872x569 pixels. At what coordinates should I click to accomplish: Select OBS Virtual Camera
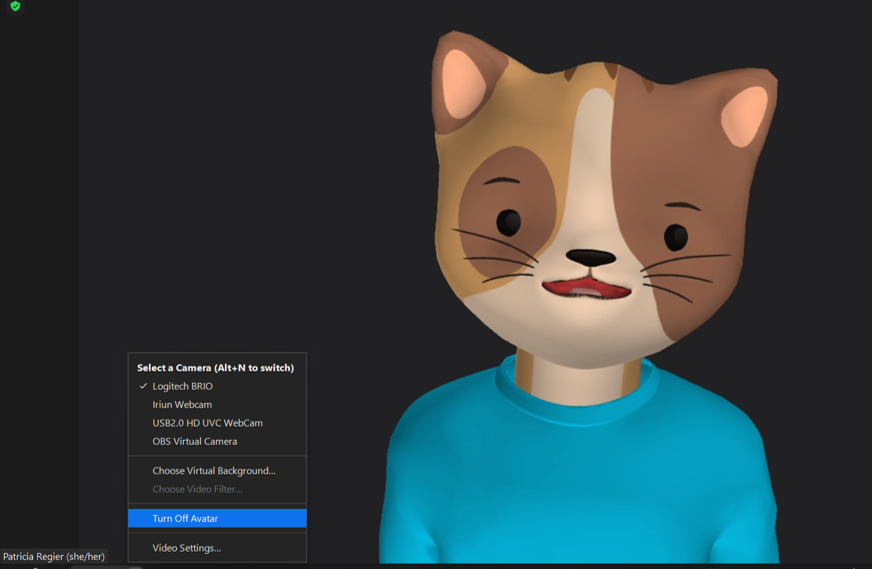(x=194, y=441)
